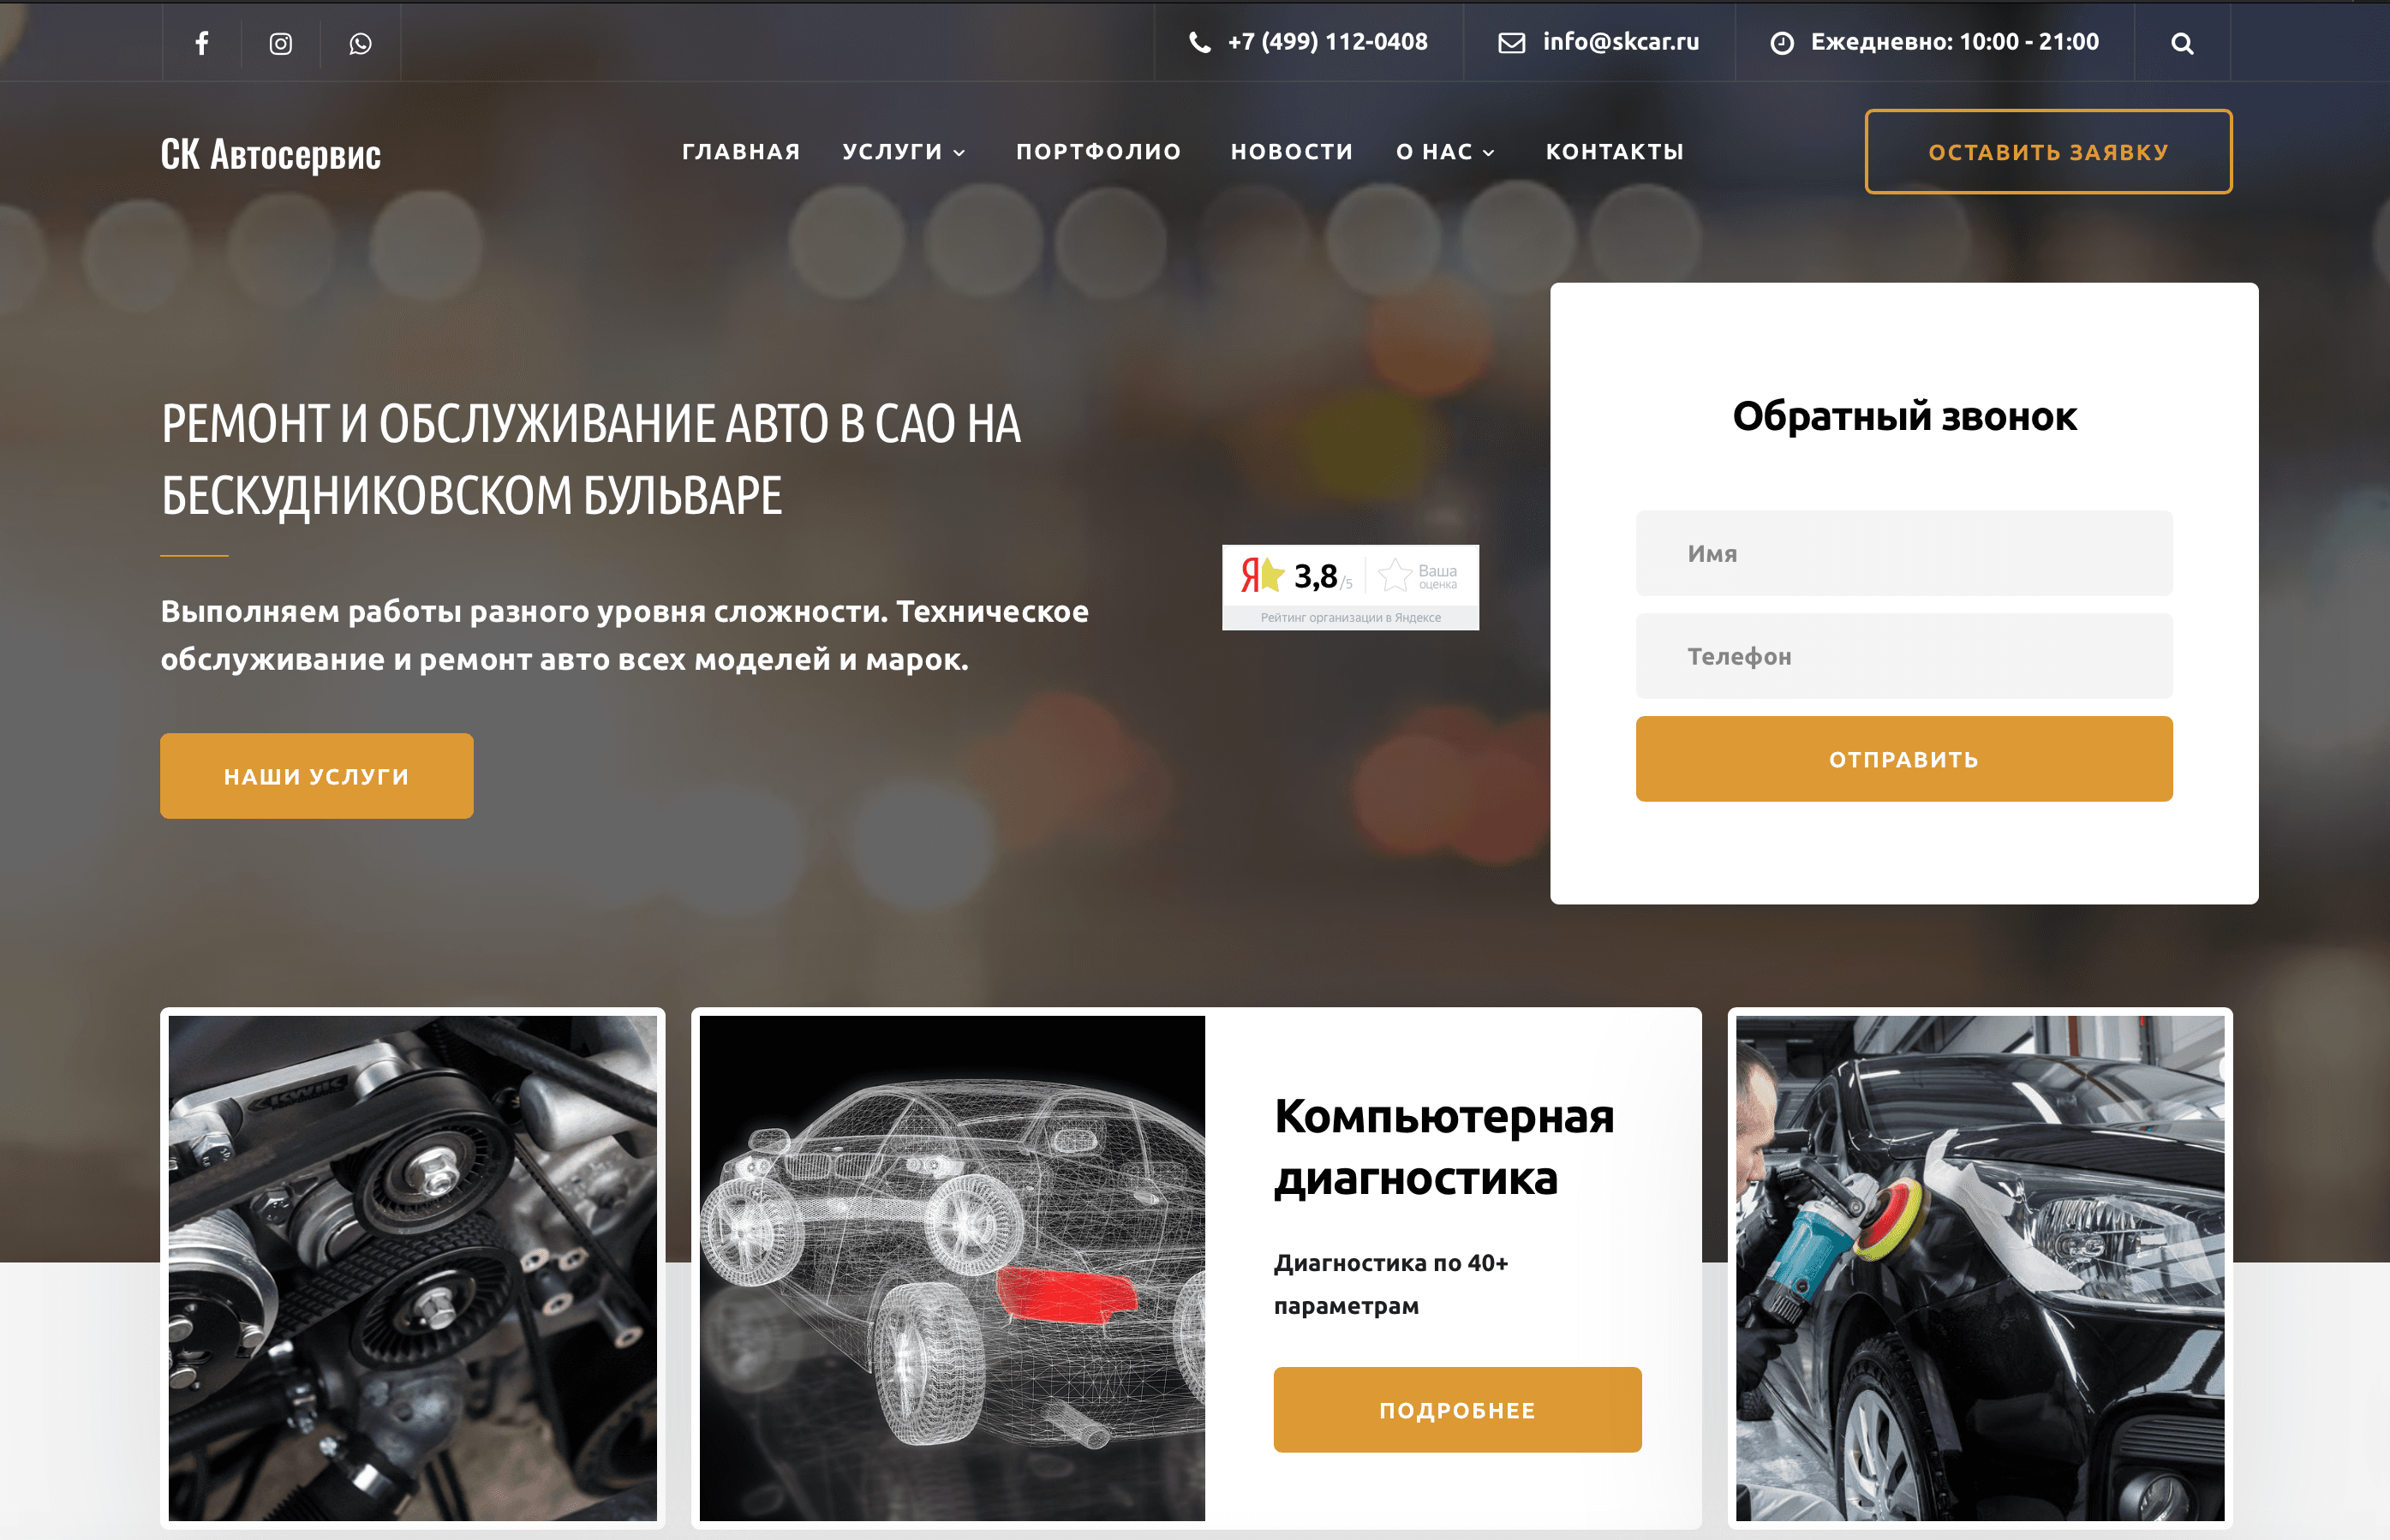Open the Instagram icon in the header
This screenshot has height=1540, width=2390.
(x=281, y=42)
